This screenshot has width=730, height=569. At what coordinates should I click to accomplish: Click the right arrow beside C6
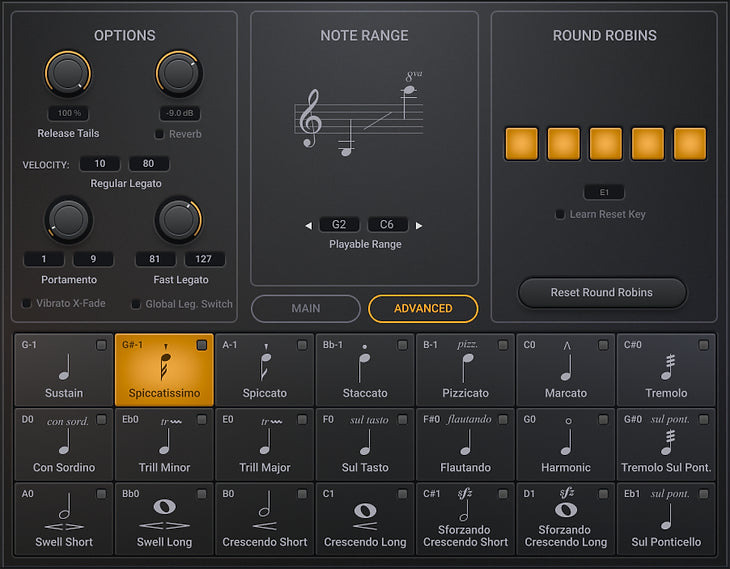(419, 225)
